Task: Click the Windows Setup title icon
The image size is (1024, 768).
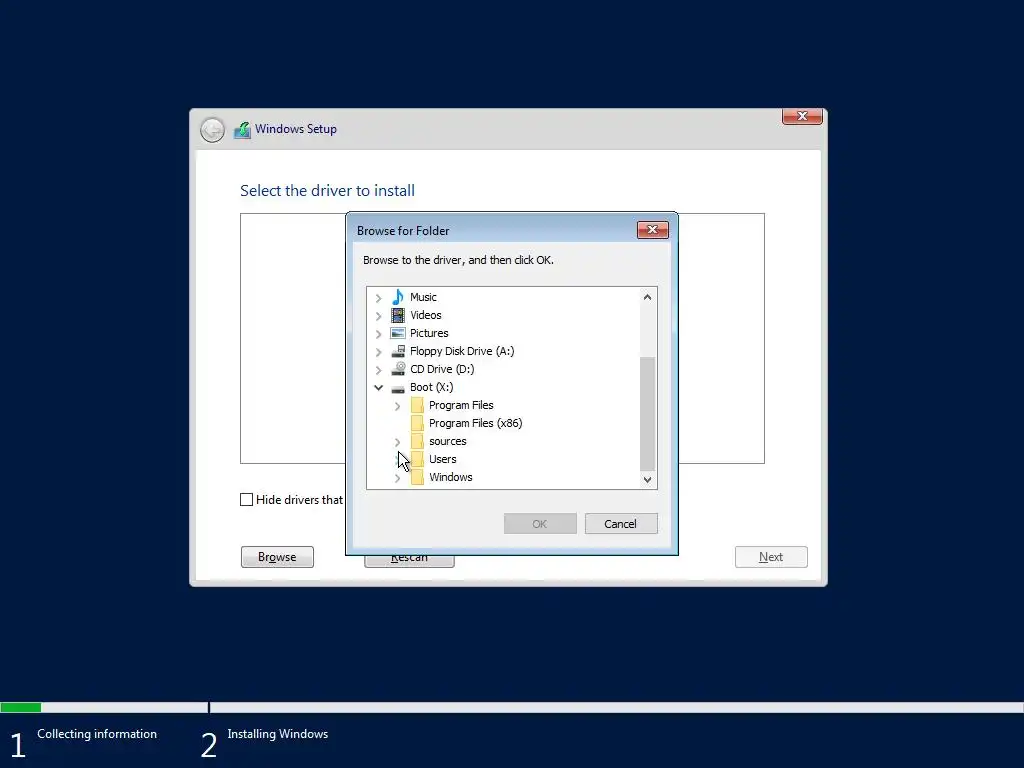Action: 242,129
